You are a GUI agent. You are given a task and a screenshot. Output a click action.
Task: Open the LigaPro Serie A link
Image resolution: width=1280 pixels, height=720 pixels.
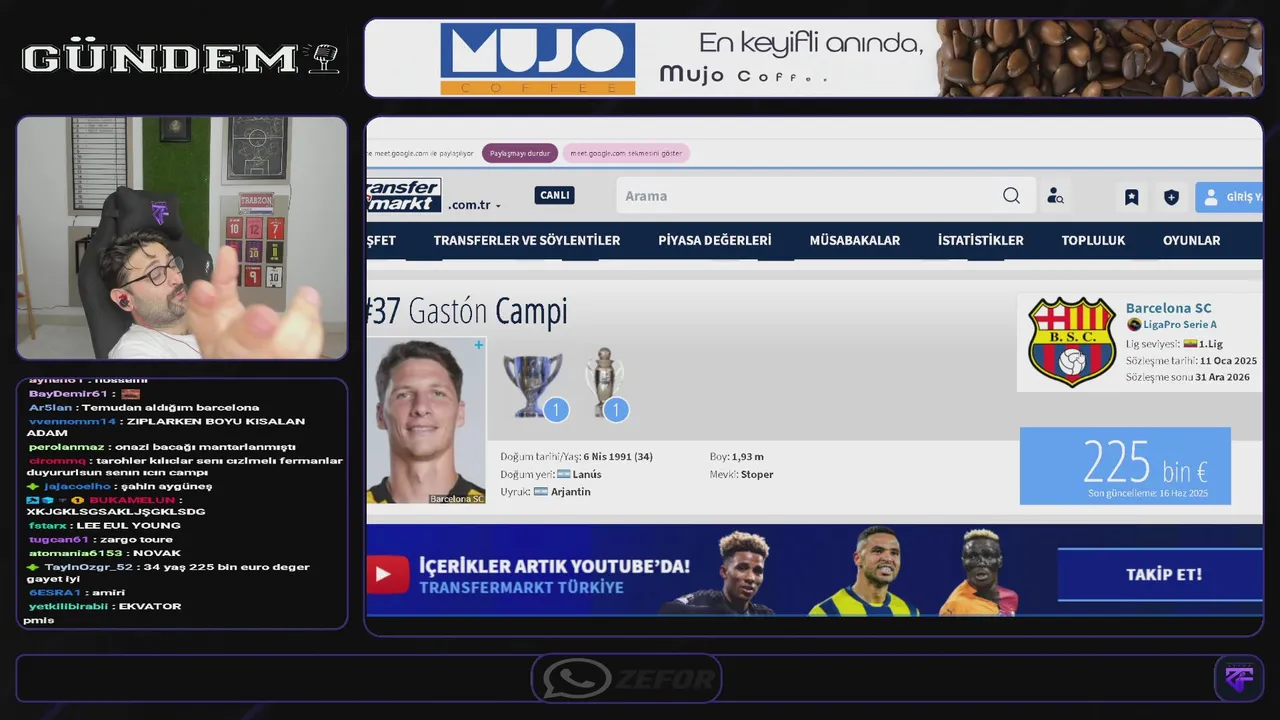[x=1179, y=324]
